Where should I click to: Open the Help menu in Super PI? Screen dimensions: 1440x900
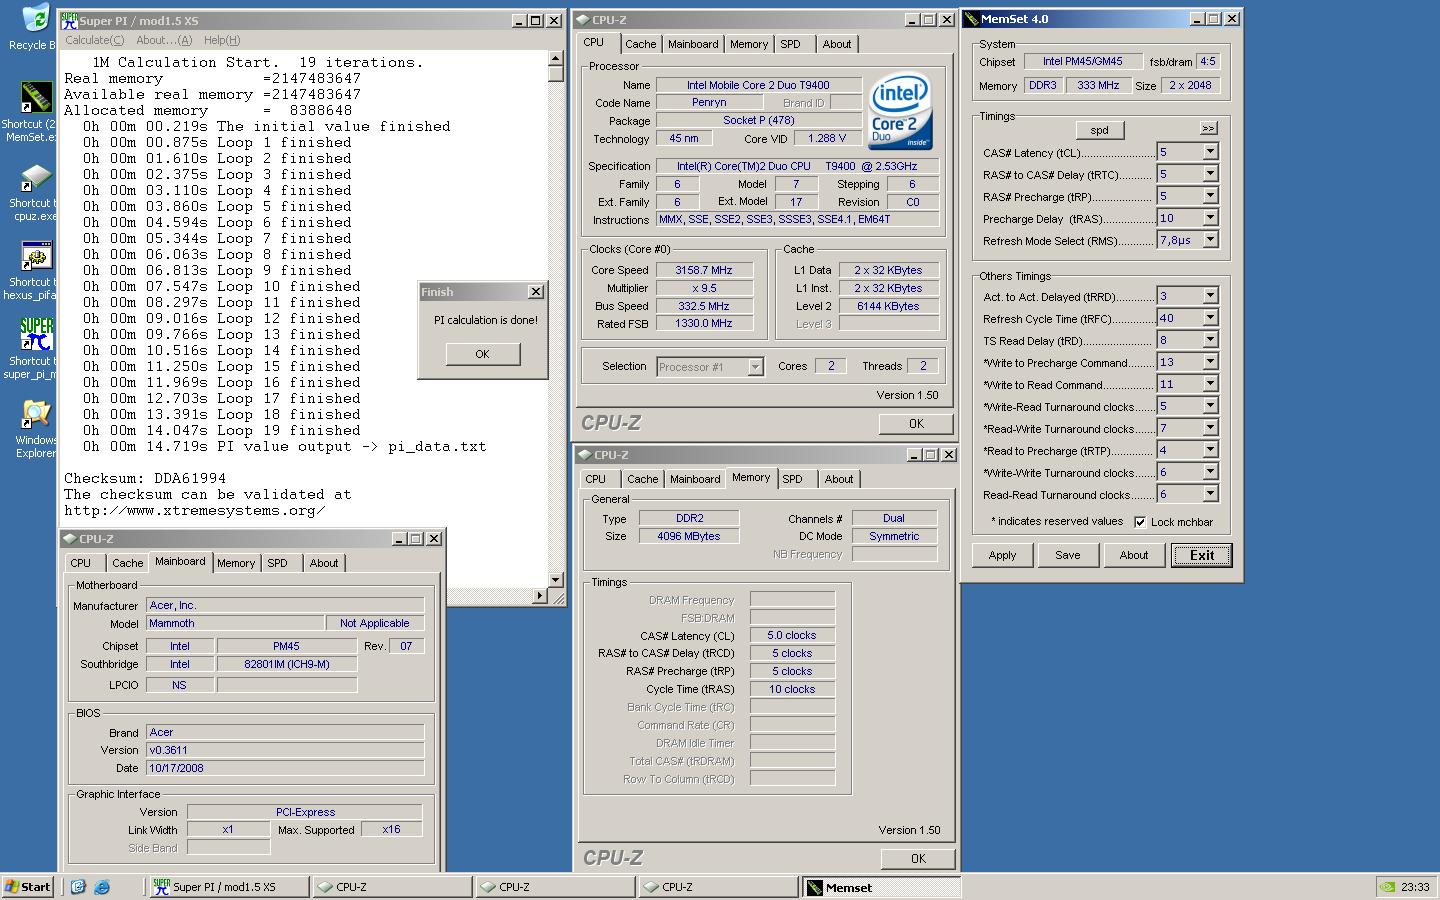tap(222, 40)
